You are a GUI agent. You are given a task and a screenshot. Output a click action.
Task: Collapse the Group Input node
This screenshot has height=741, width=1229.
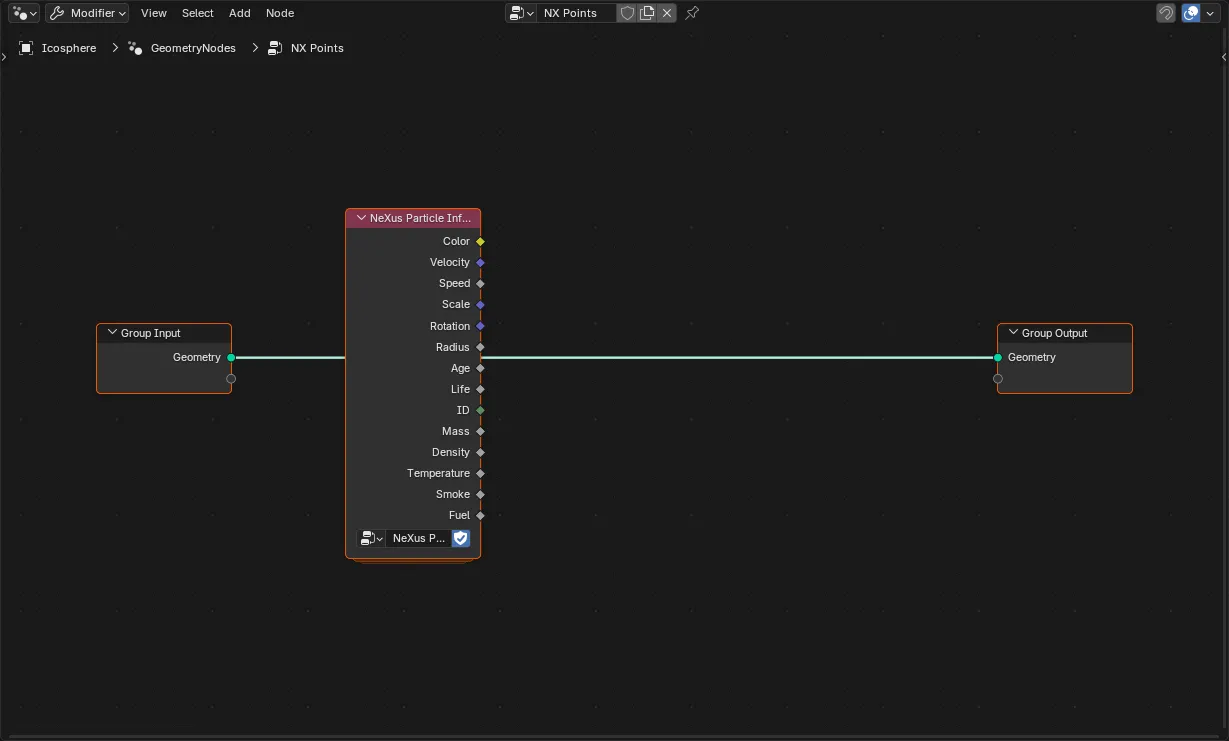tap(112, 333)
